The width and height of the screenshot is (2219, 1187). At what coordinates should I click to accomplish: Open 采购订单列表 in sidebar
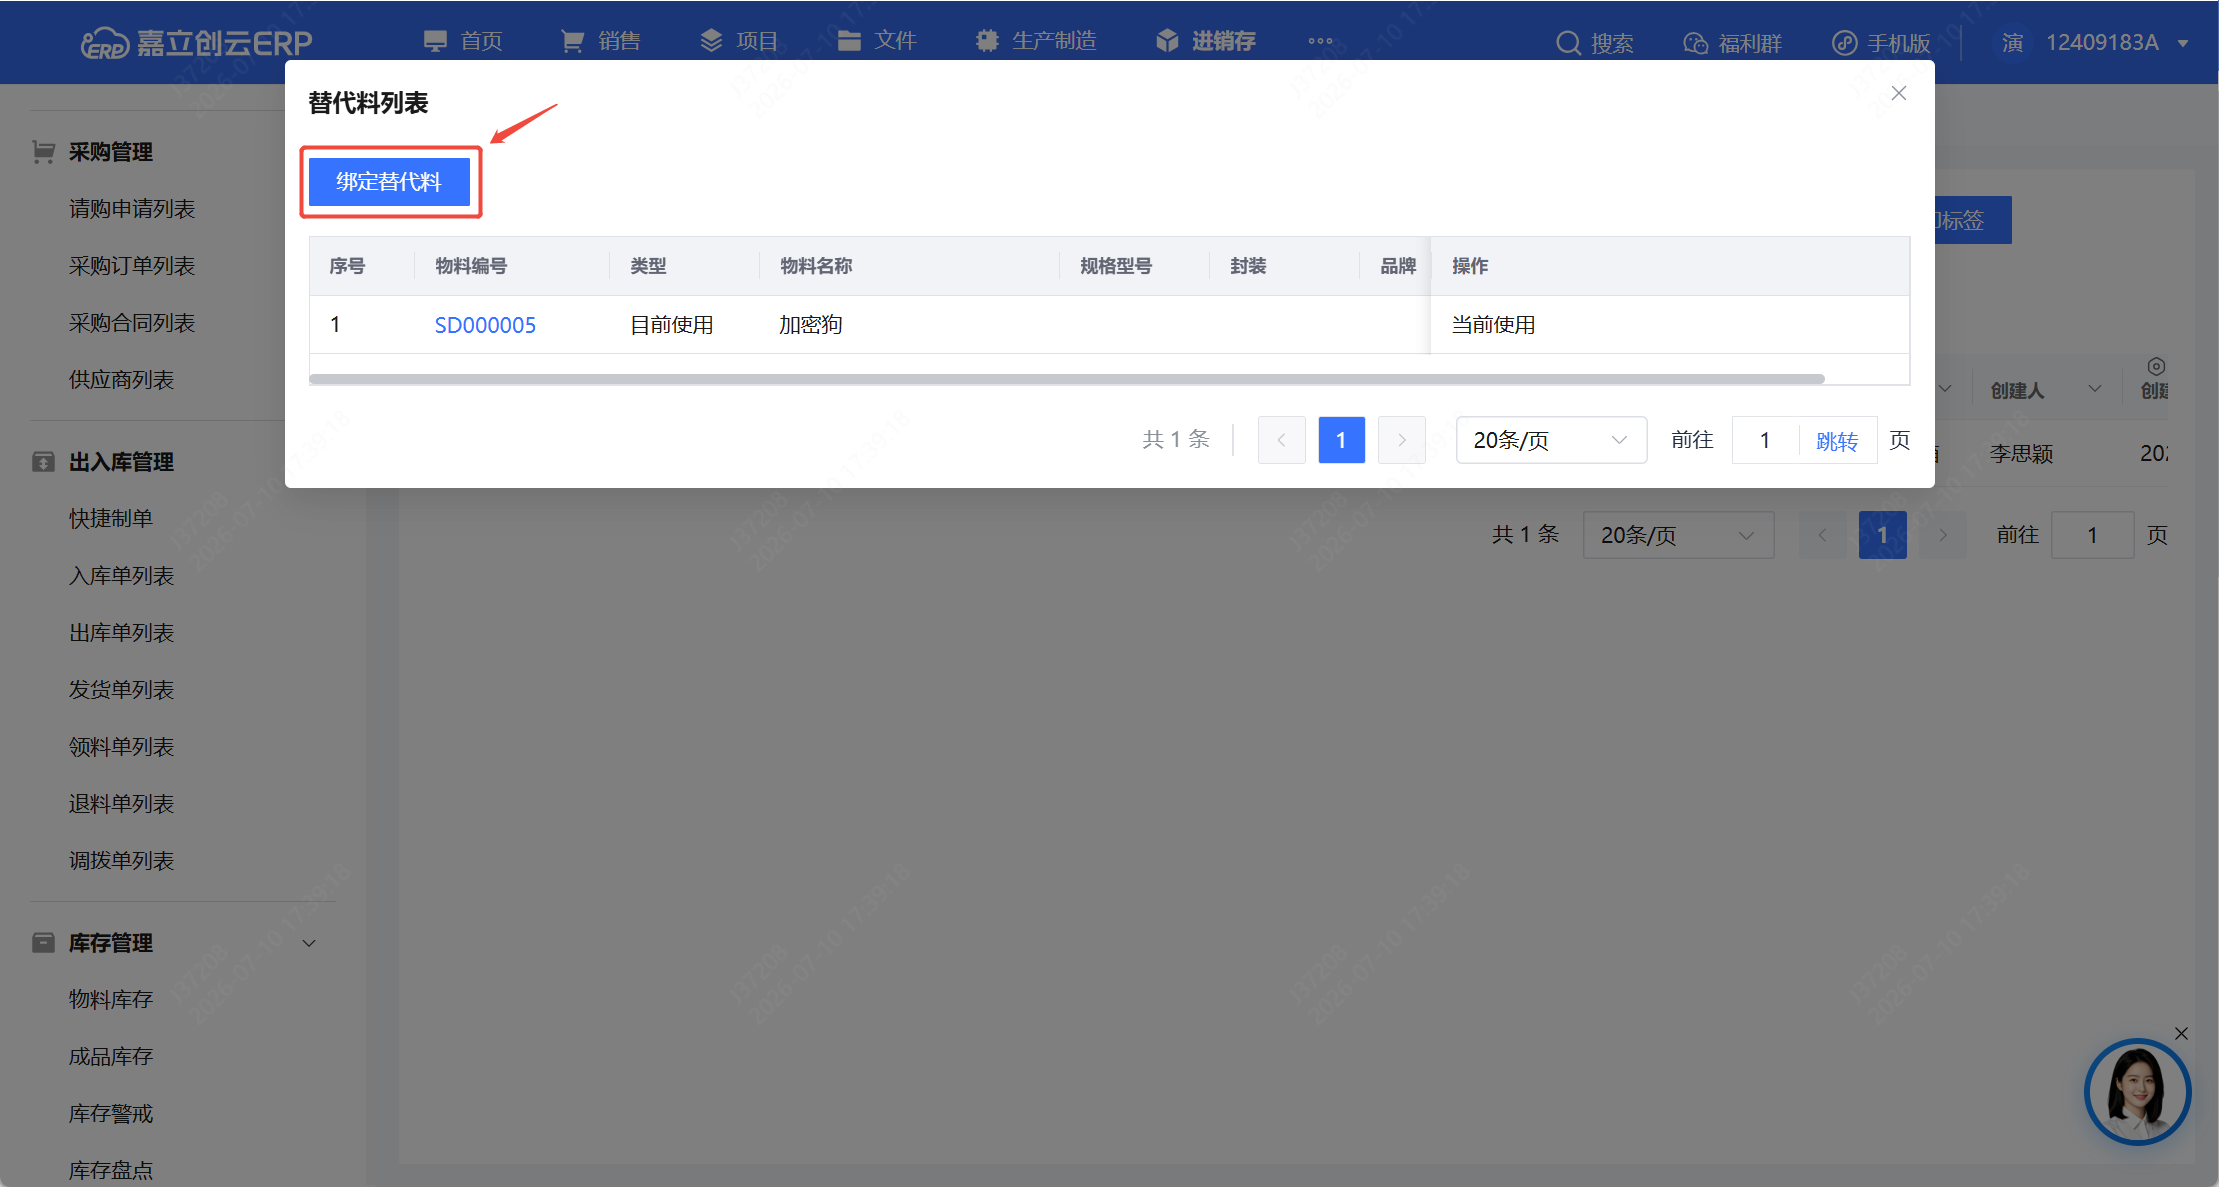(x=132, y=266)
